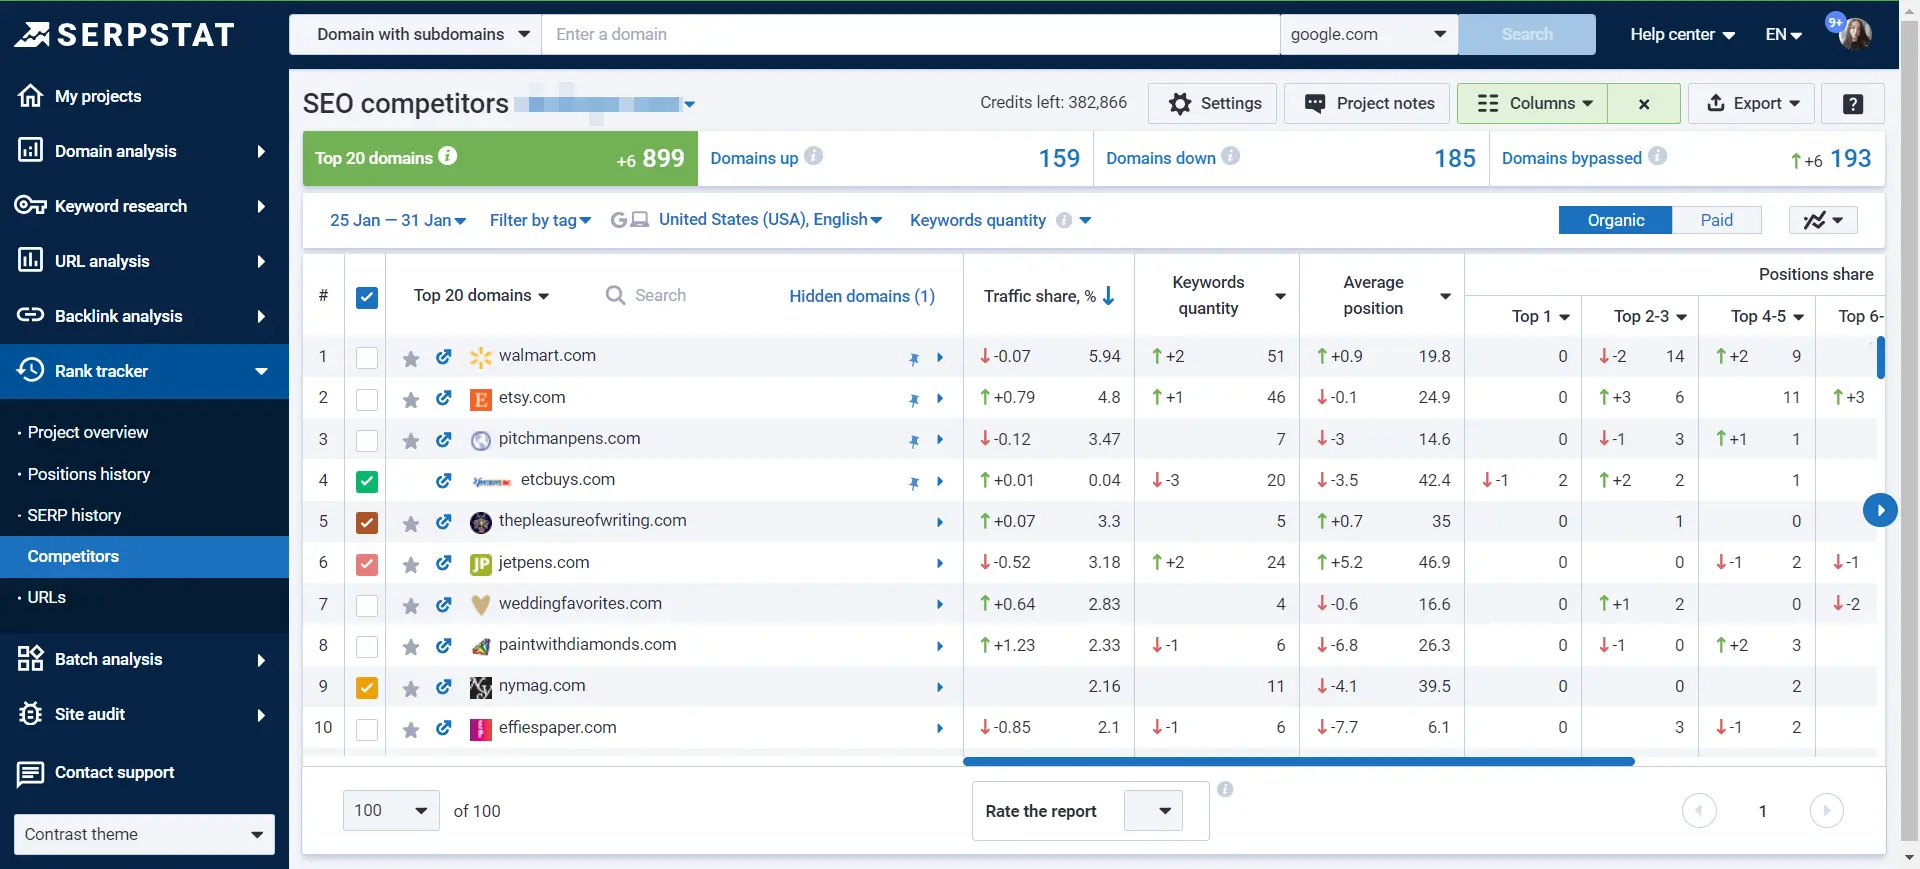Uncheck etcbuys.com row checkbox

click(x=367, y=481)
